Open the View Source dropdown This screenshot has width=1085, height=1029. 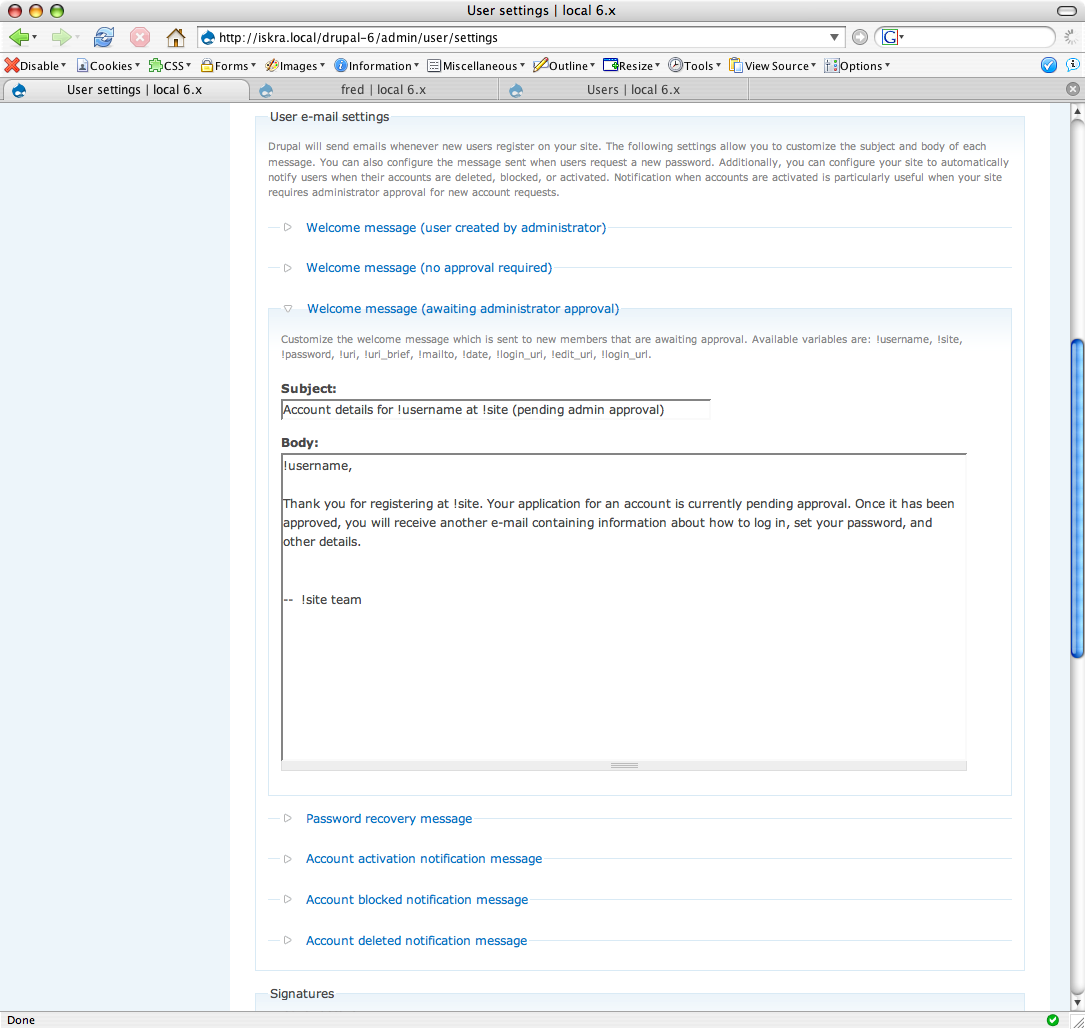tap(770, 65)
